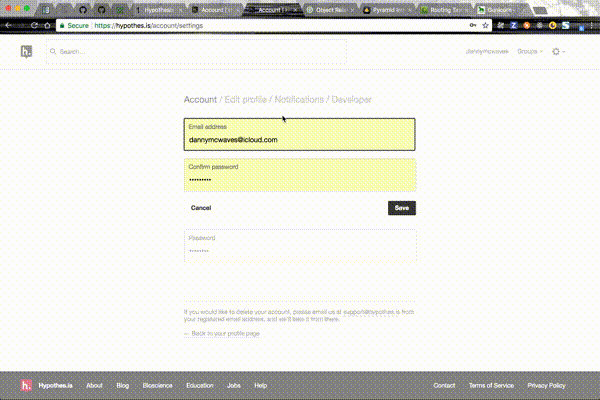Open the About footer link
This screenshot has width=600, height=400.
click(x=95, y=385)
